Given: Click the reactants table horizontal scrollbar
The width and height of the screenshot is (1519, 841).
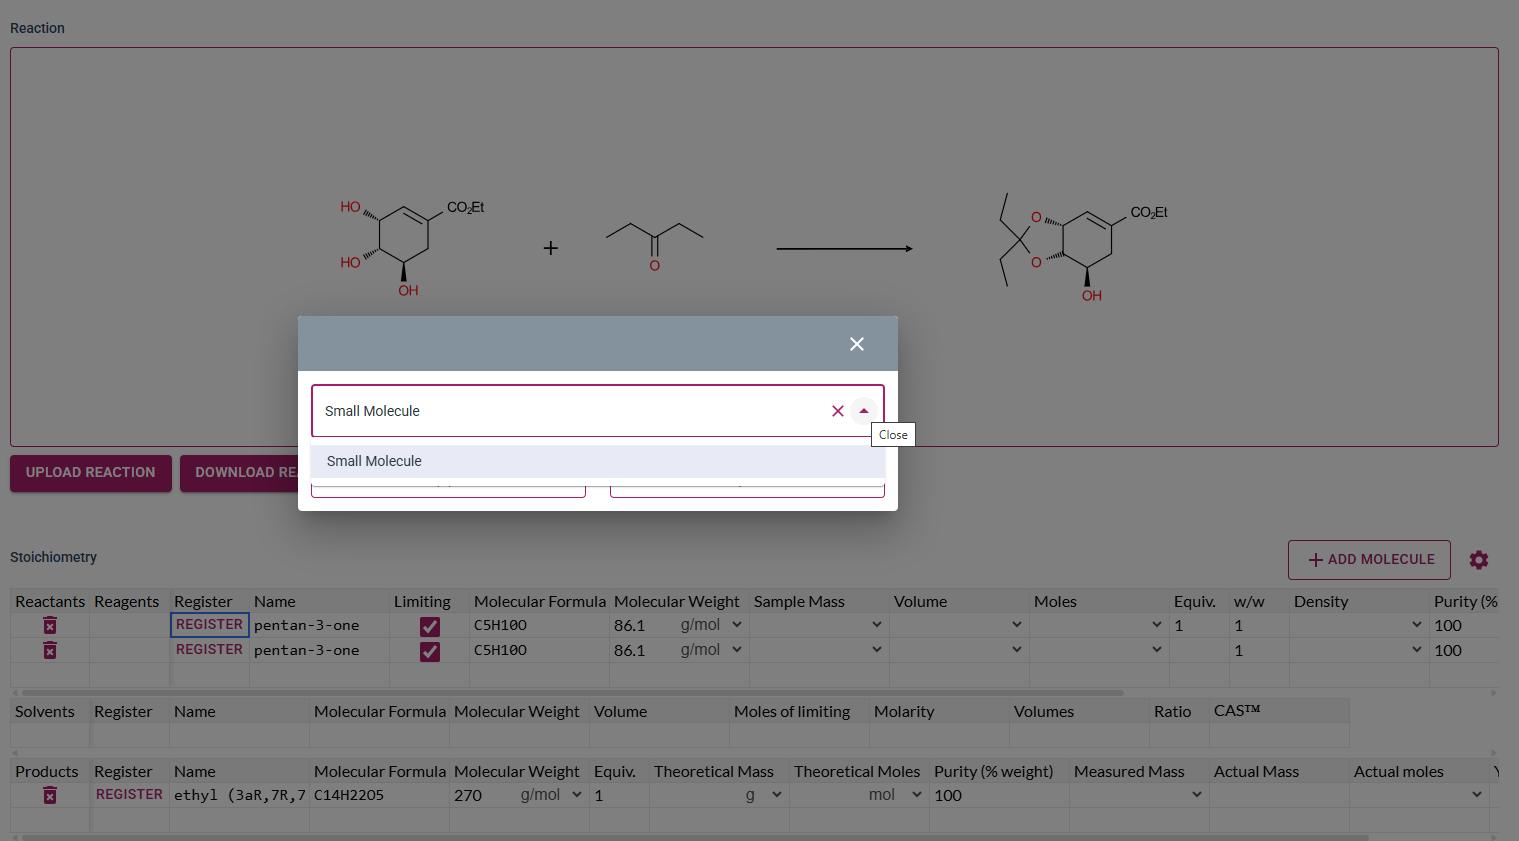Looking at the screenshot, I should coord(572,692).
